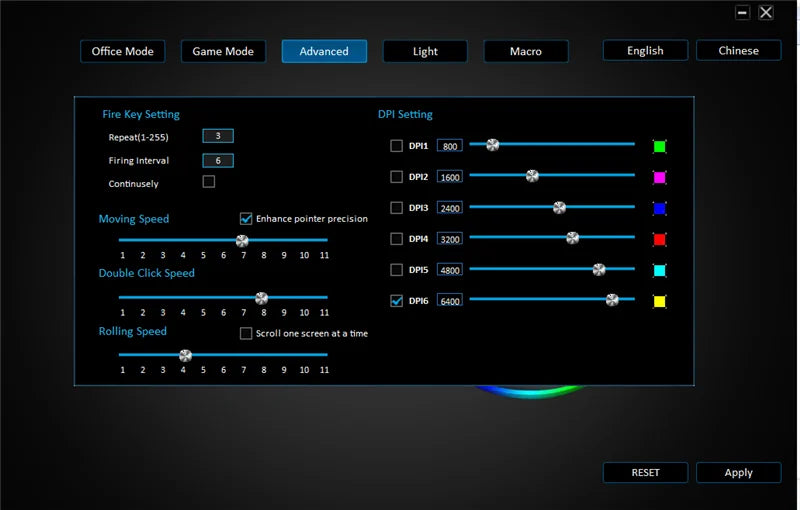Select the red DPI4 color swatch
Image resolution: width=800 pixels, height=510 pixels.
(x=659, y=239)
